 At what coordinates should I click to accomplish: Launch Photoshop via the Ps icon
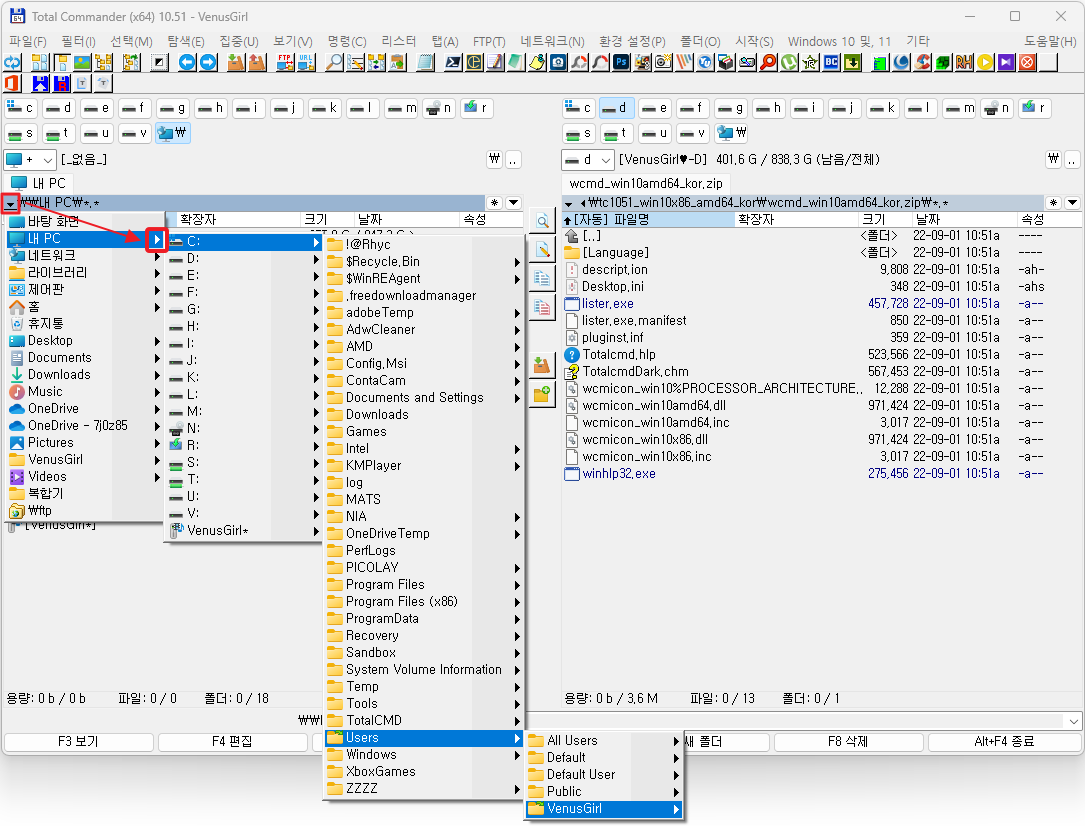621,62
